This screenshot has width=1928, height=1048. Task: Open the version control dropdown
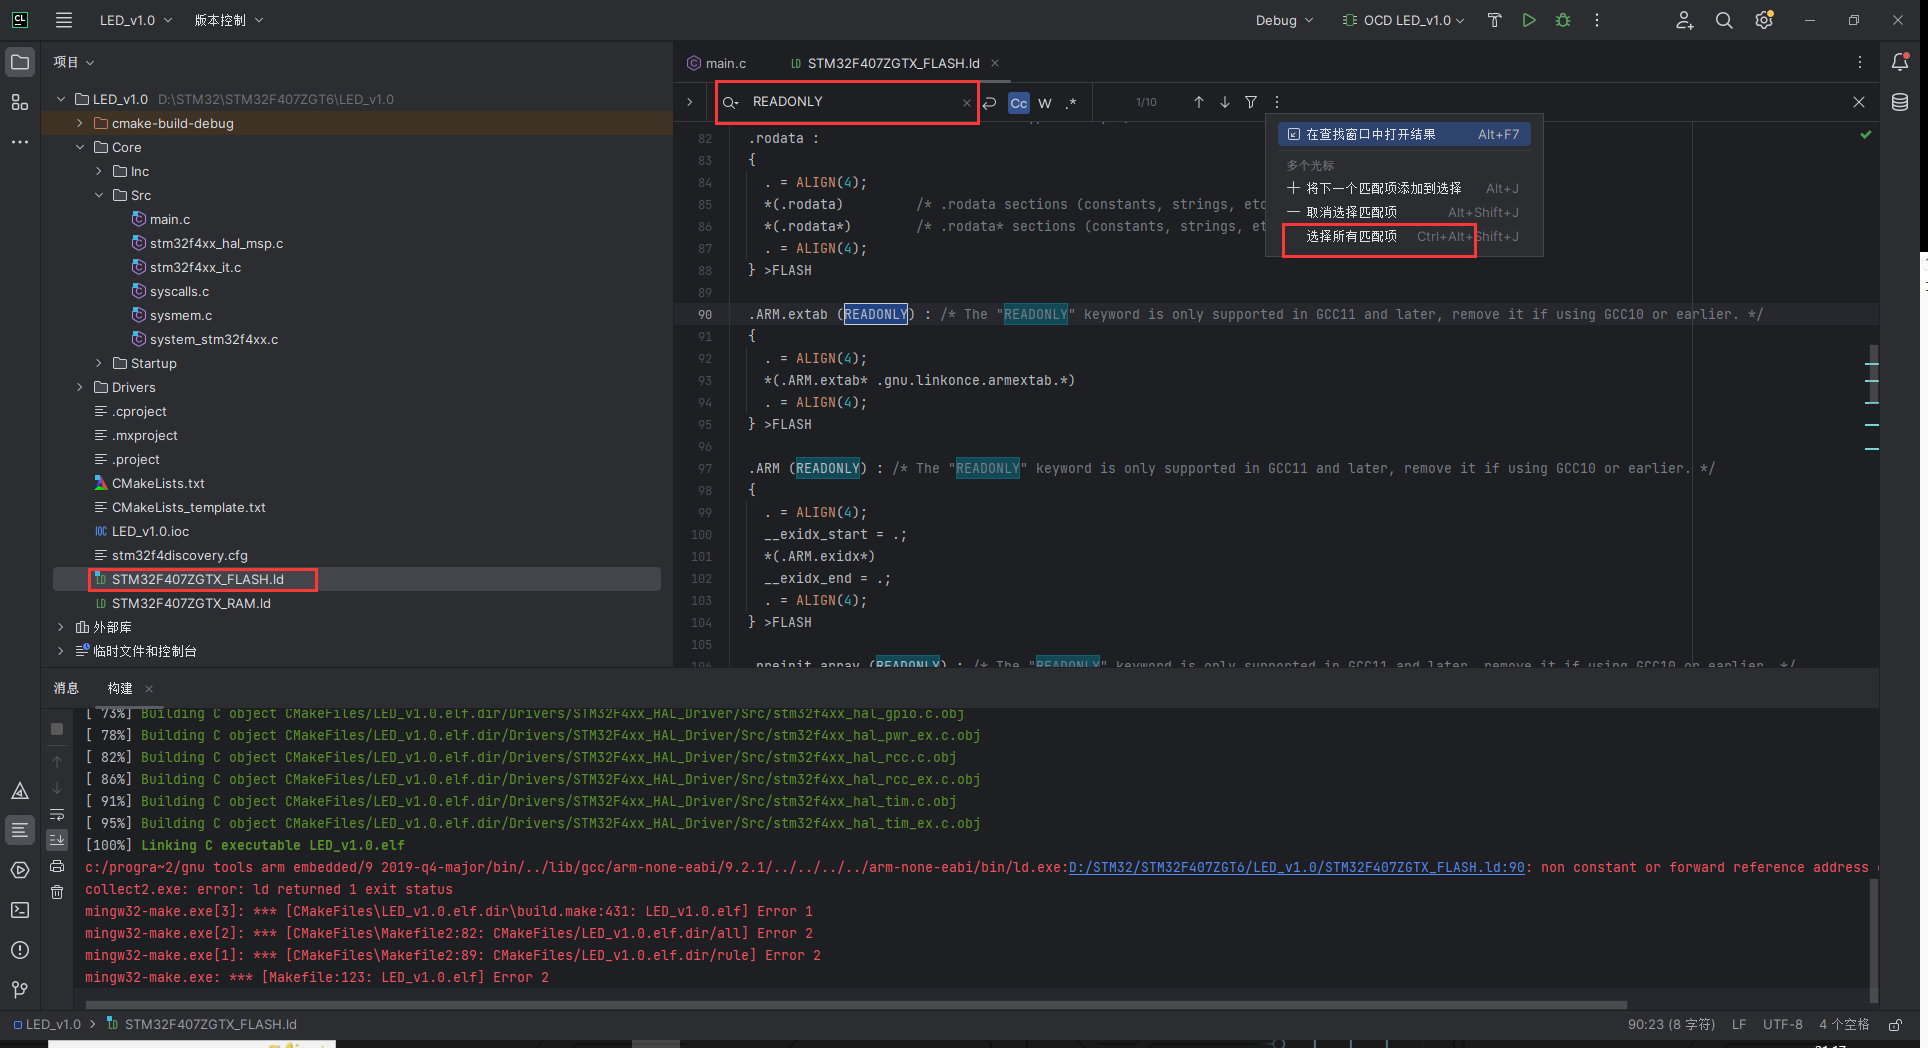tap(229, 20)
